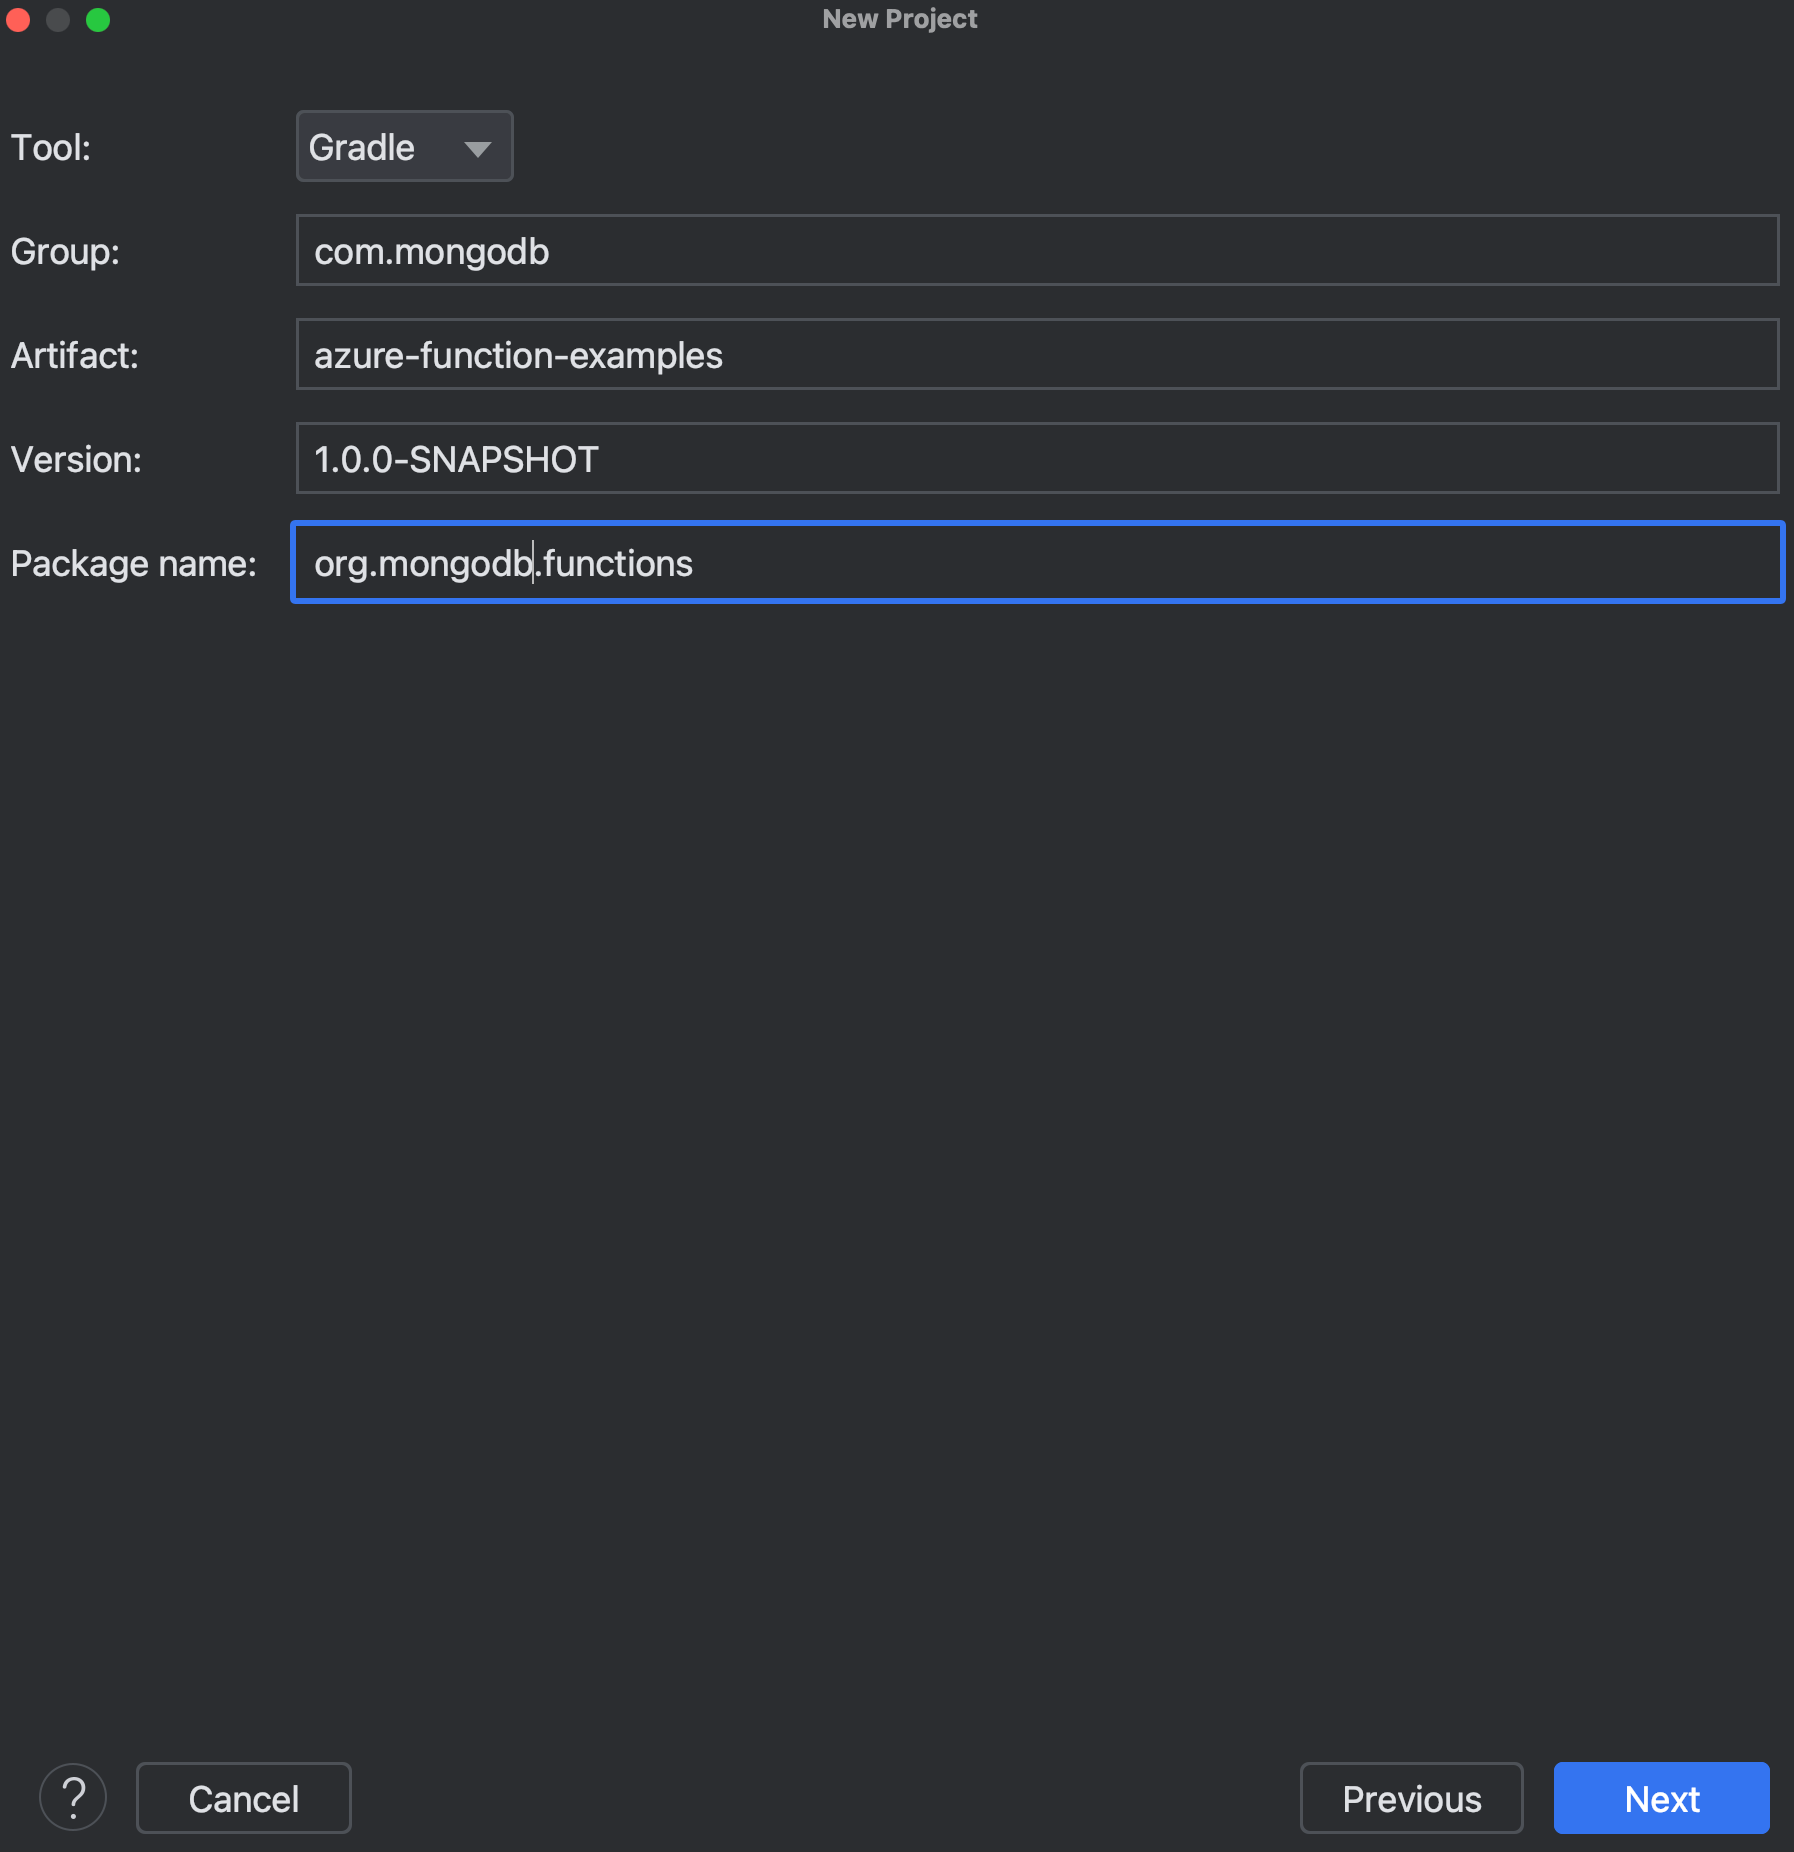
Task: Expand the Tool selector to change build tools
Action: [x=403, y=147]
